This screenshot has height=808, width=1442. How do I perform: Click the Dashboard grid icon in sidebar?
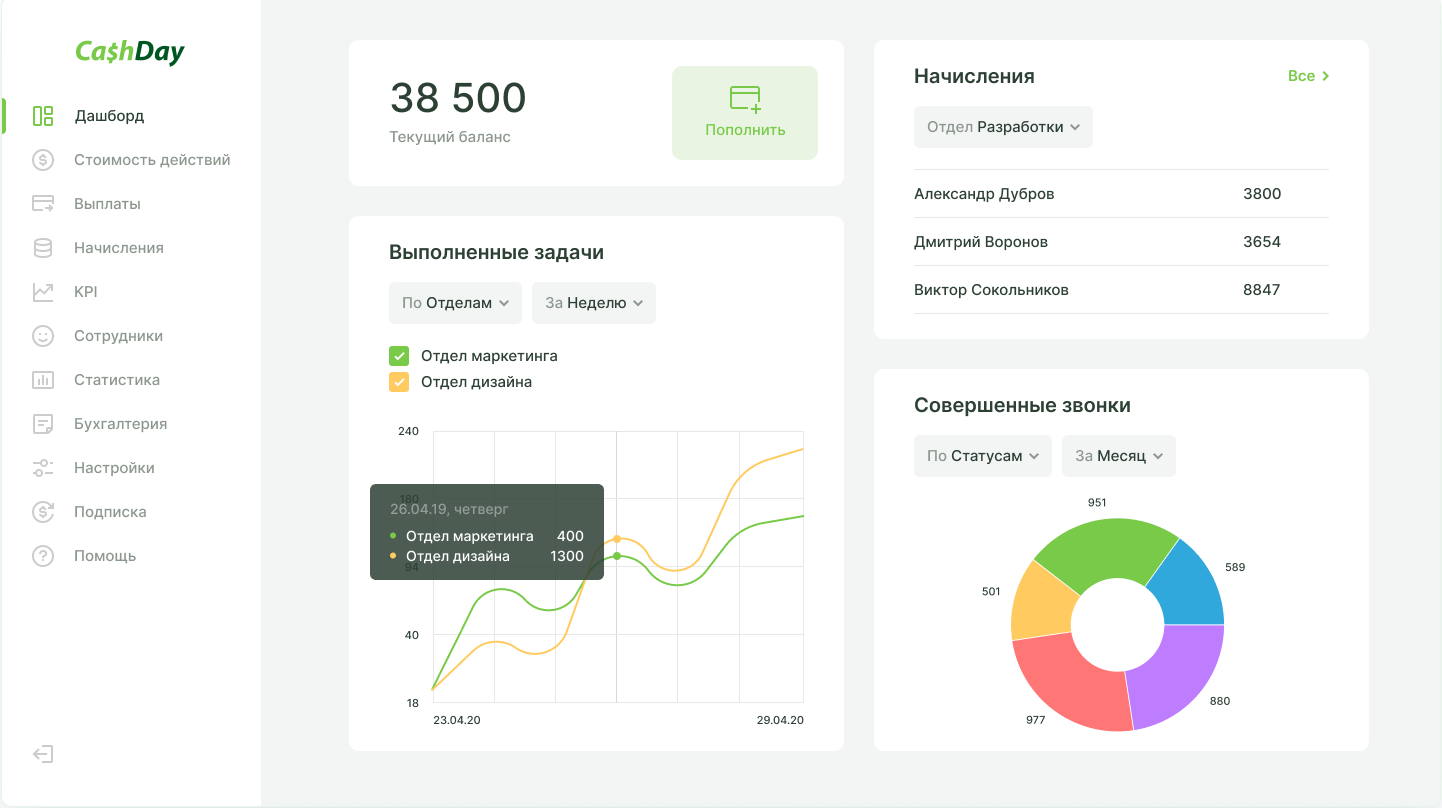[x=43, y=116]
